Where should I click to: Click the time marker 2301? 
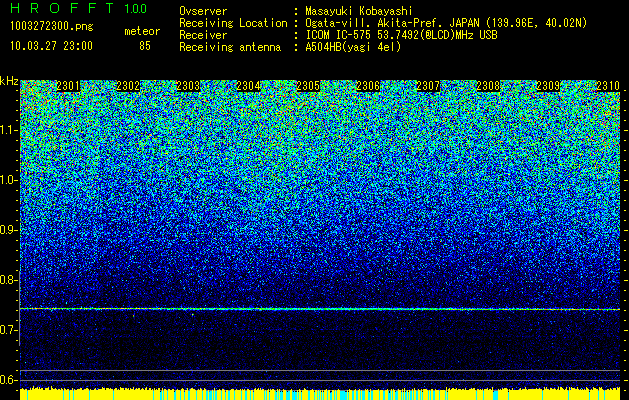click(68, 86)
